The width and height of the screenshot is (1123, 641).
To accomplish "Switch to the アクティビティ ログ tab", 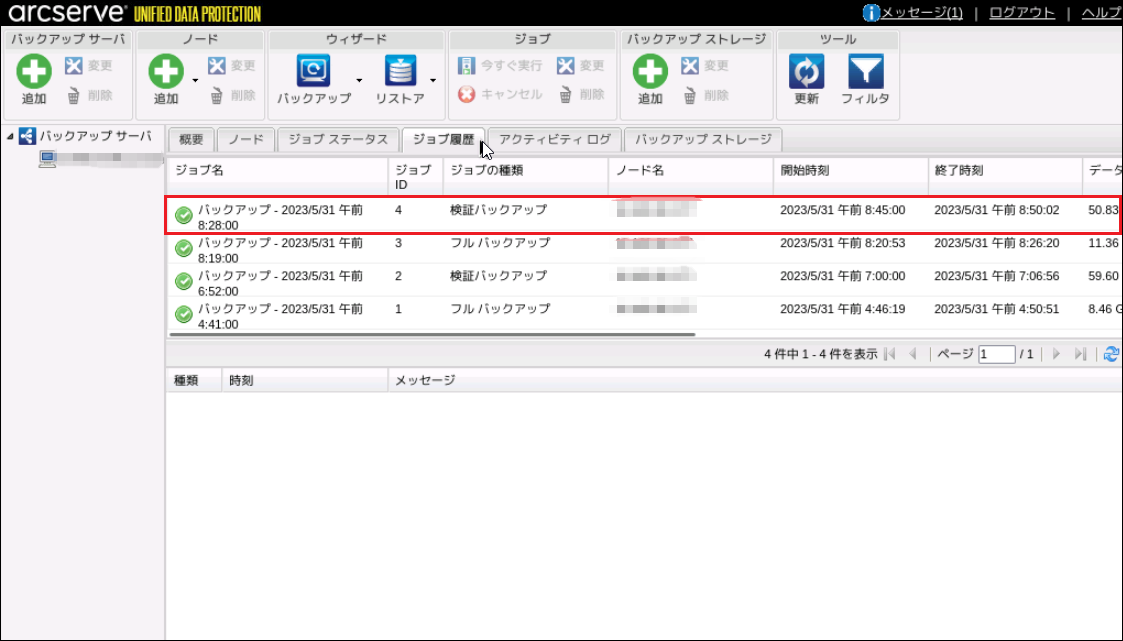I will click(x=554, y=139).
